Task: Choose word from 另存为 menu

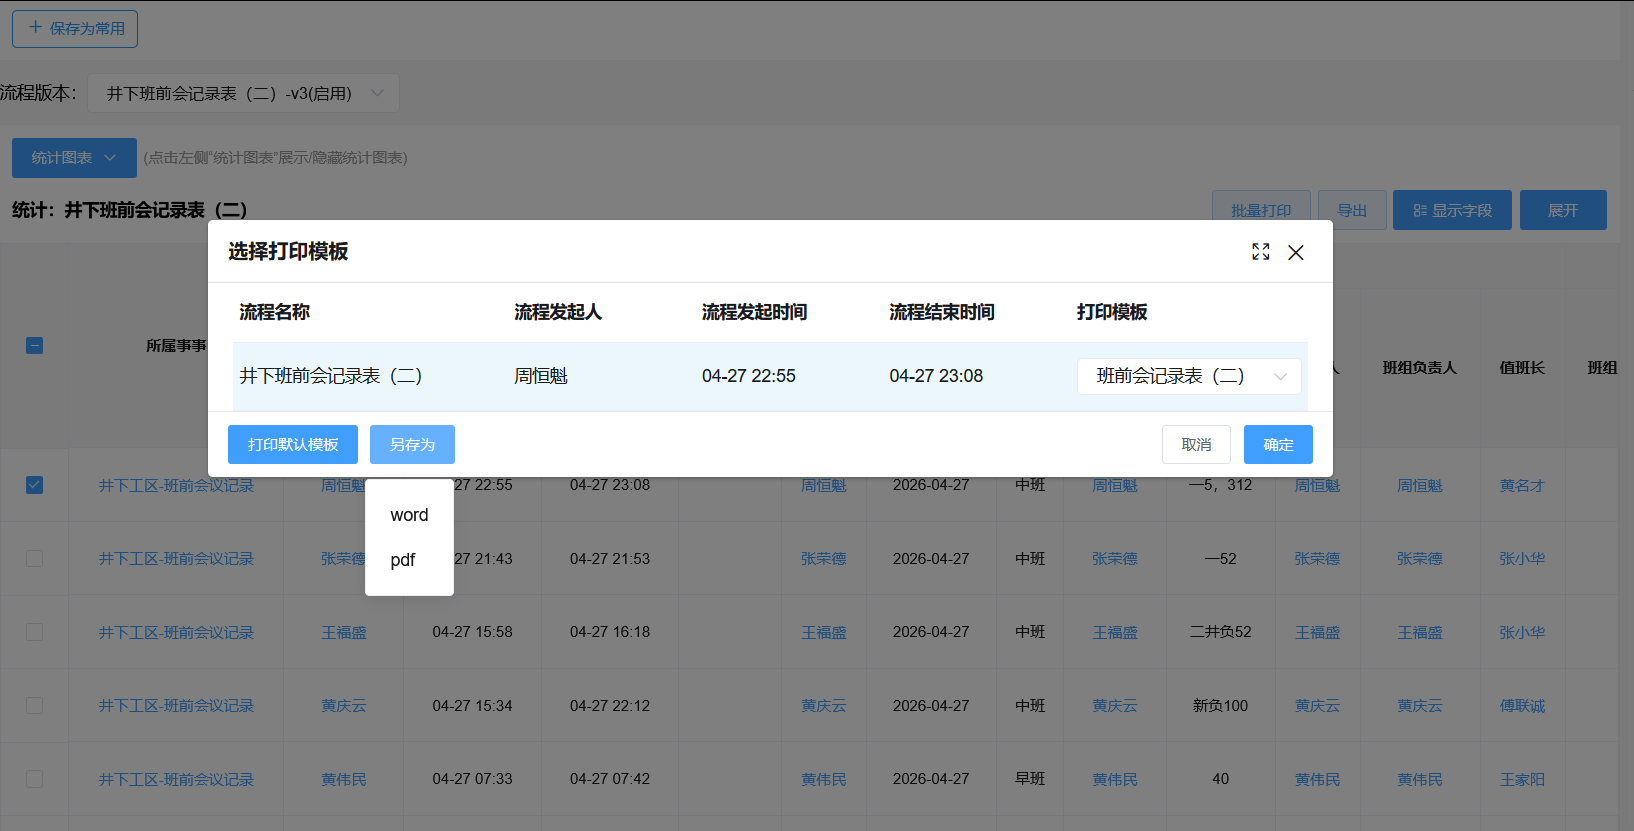Action: click(x=409, y=515)
